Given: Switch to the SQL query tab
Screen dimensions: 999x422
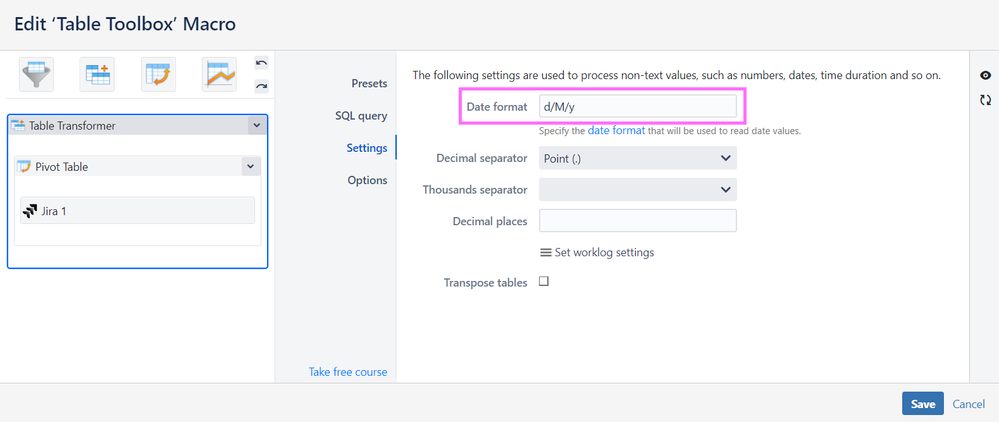Looking at the screenshot, I should click(361, 116).
